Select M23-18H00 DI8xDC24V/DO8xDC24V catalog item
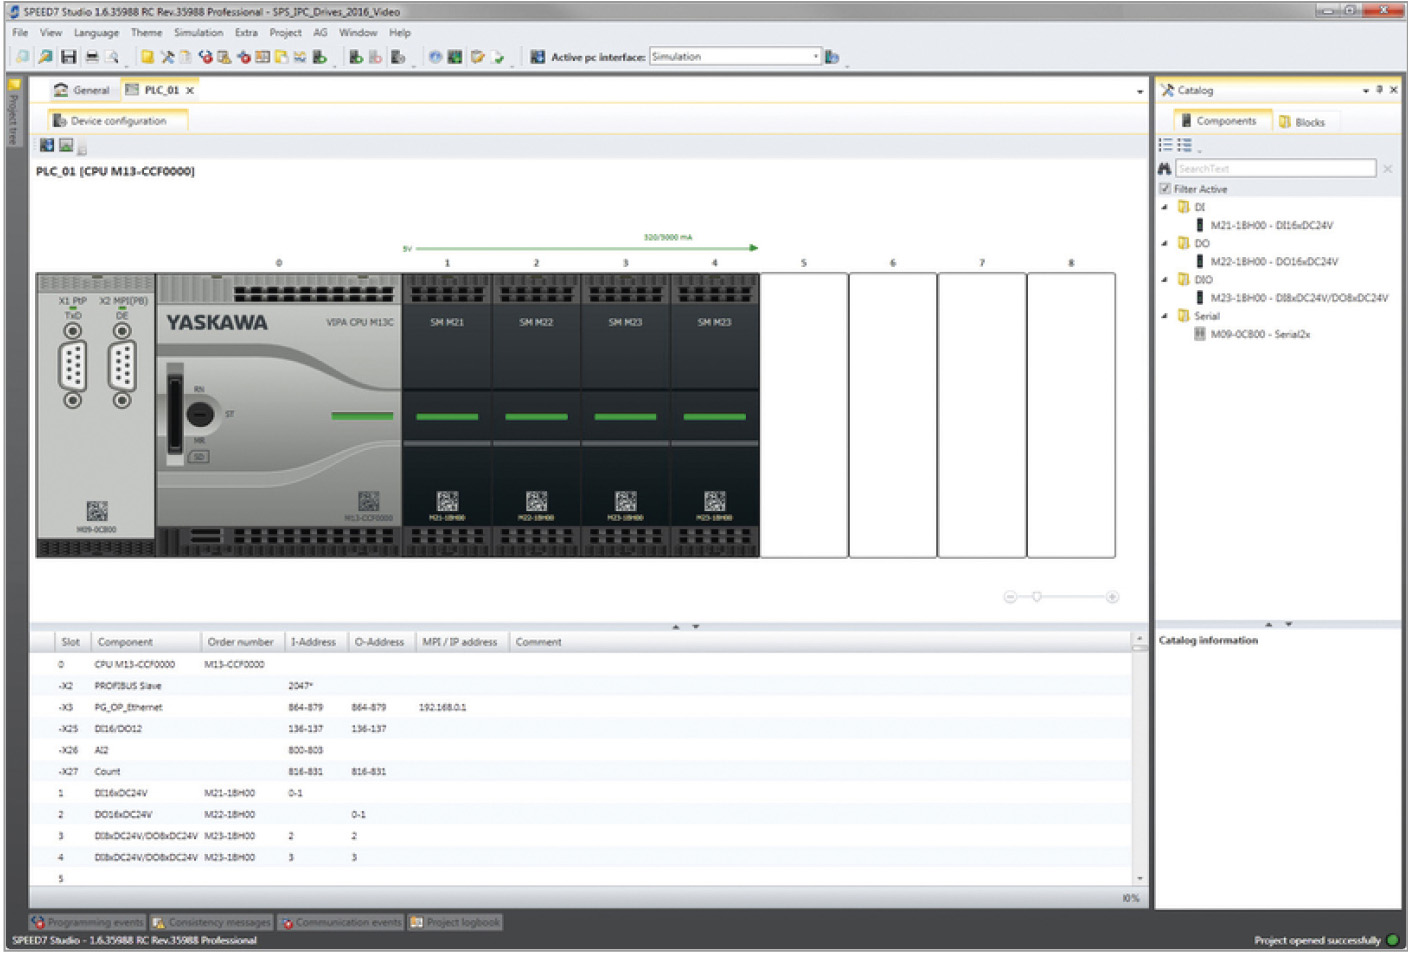 (1291, 298)
